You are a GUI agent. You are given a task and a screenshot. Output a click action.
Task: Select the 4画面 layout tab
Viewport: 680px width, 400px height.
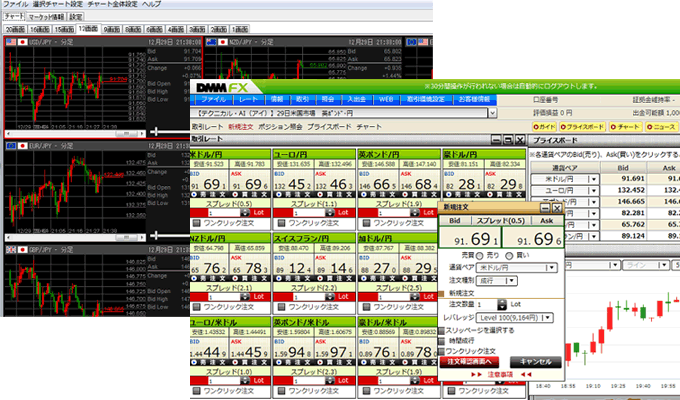click(x=176, y=30)
